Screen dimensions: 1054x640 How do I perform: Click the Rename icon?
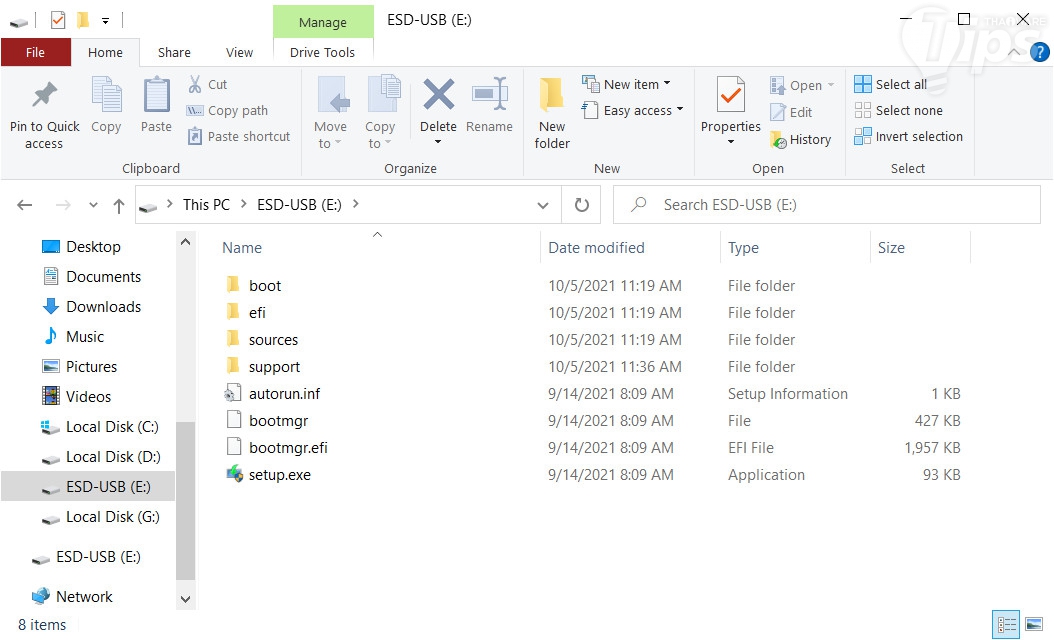(489, 95)
